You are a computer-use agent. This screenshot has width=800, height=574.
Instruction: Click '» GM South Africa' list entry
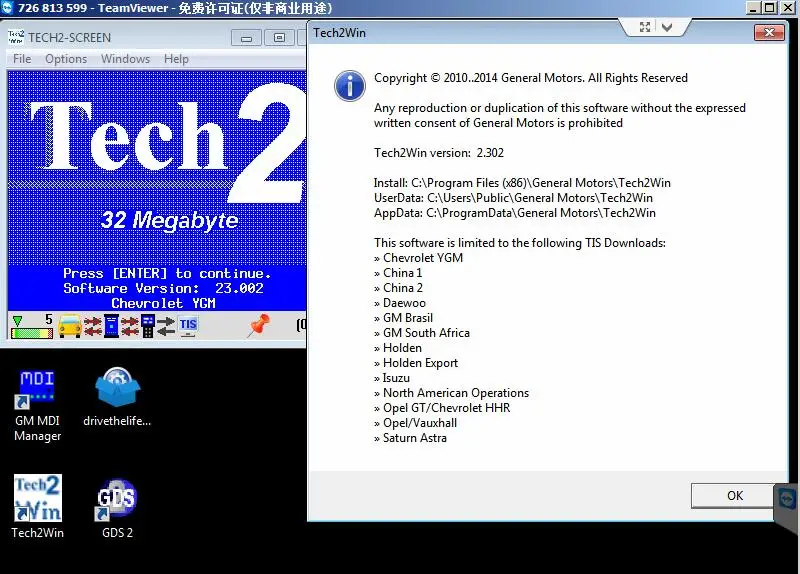[x=421, y=333]
